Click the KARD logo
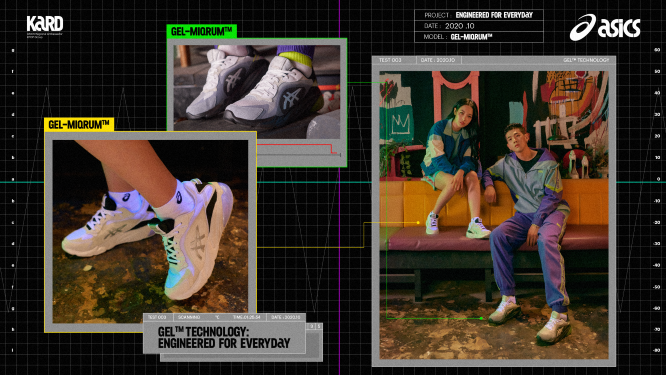666x375 pixels. pos(45,24)
